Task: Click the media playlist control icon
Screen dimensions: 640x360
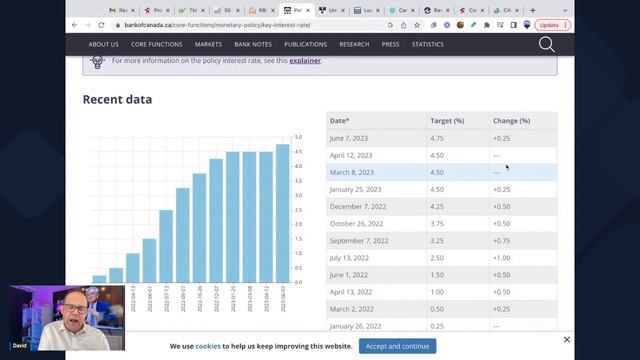Action: click(500, 25)
